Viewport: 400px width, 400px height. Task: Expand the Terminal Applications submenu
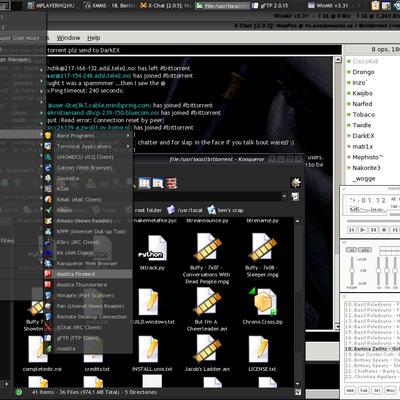[x=88, y=146]
